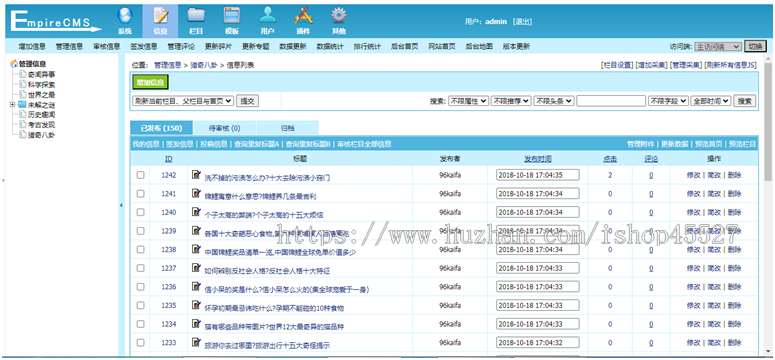Tick the checkbox for row 1240
Screen dimensions: 775x360
pos(141,212)
